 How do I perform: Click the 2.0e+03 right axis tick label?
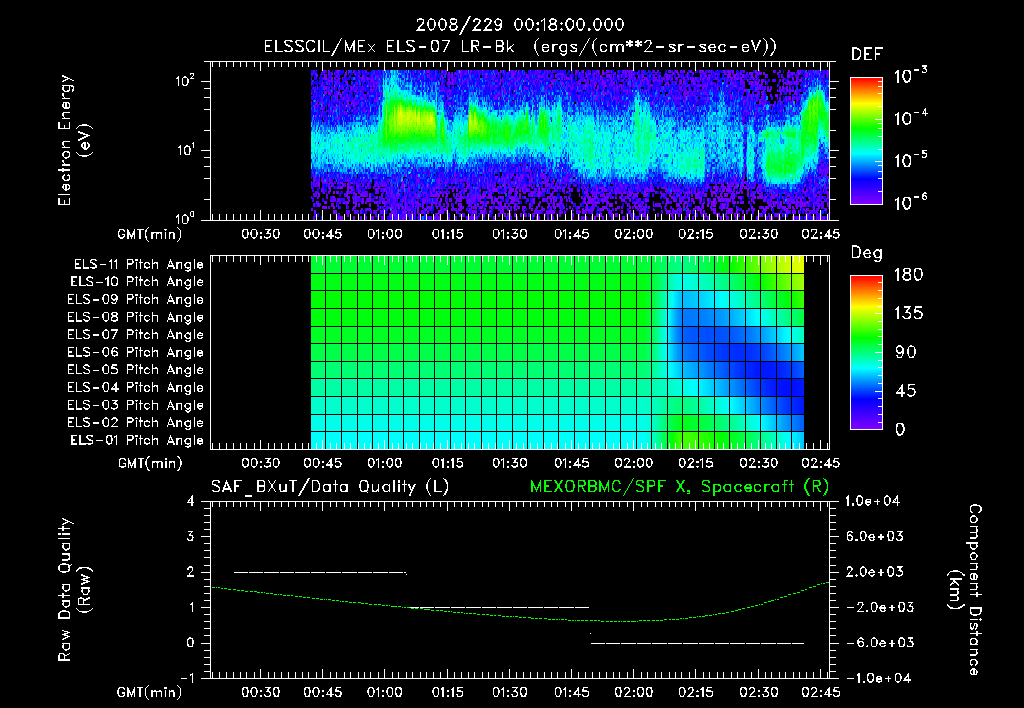[x=874, y=572]
